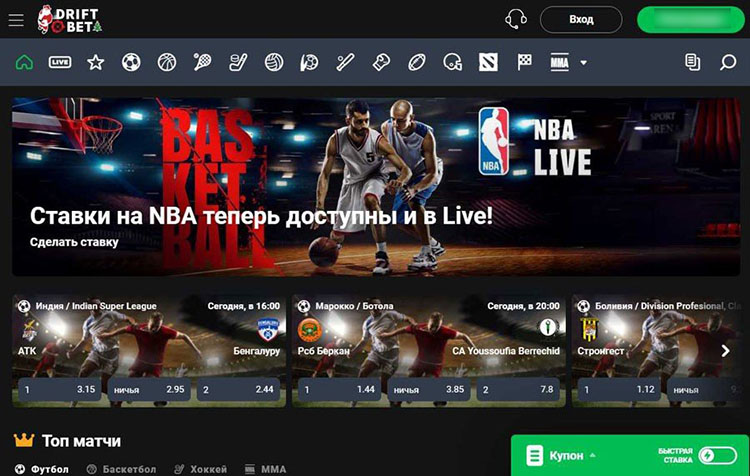Select basketball in sports bar

[167, 62]
